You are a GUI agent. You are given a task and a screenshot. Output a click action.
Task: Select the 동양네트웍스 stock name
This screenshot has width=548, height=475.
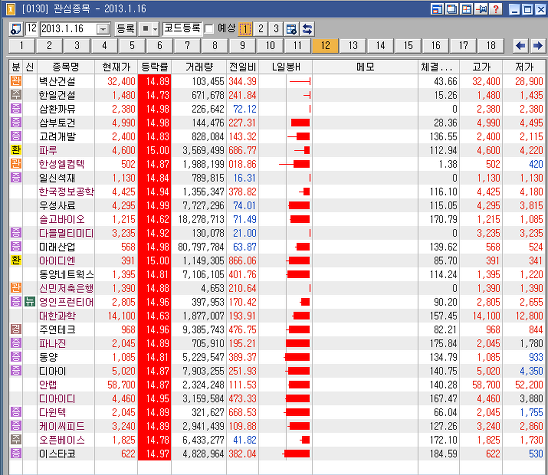(x=66, y=274)
